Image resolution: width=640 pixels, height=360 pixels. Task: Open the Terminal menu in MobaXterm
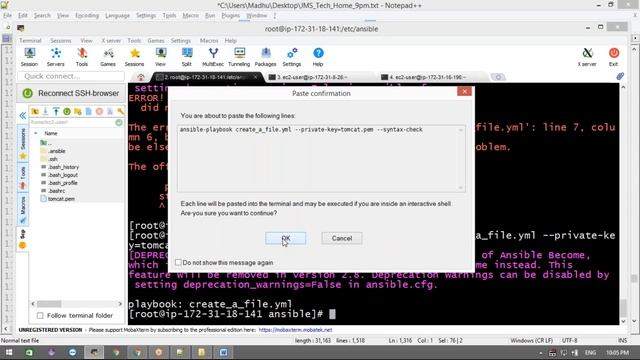[30, 41]
